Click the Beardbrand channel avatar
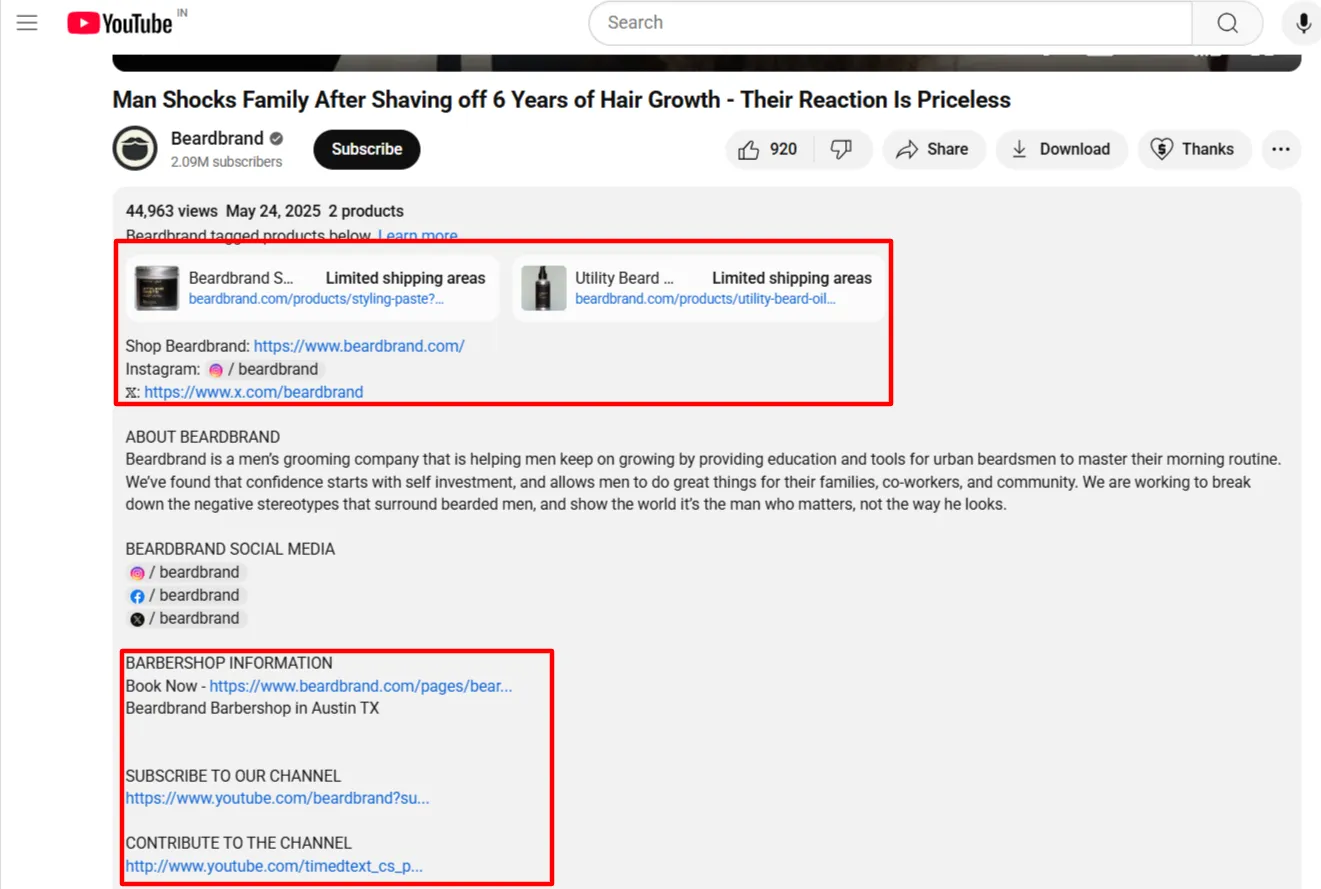1321x889 pixels. pyautogui.click(x=136, y=148)
